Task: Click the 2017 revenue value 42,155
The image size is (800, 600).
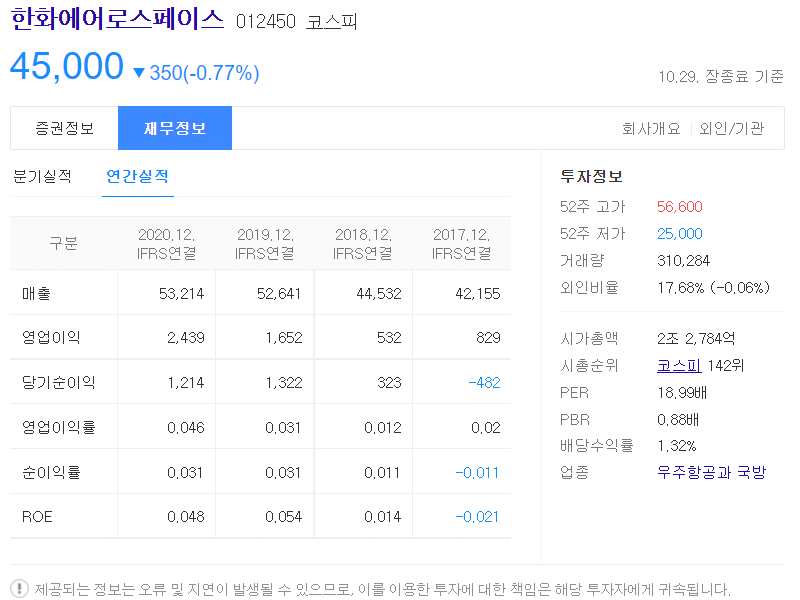Action: pos(478,294)
